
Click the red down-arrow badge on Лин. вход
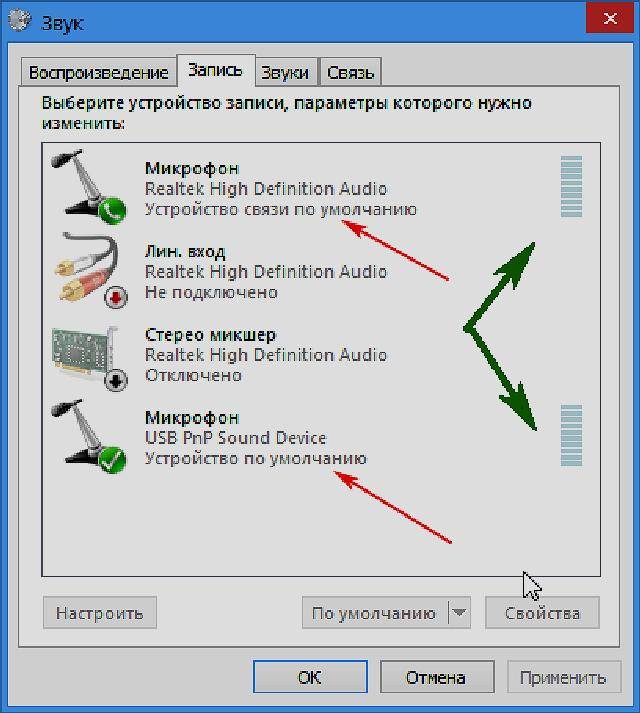(x=116, y=297)
